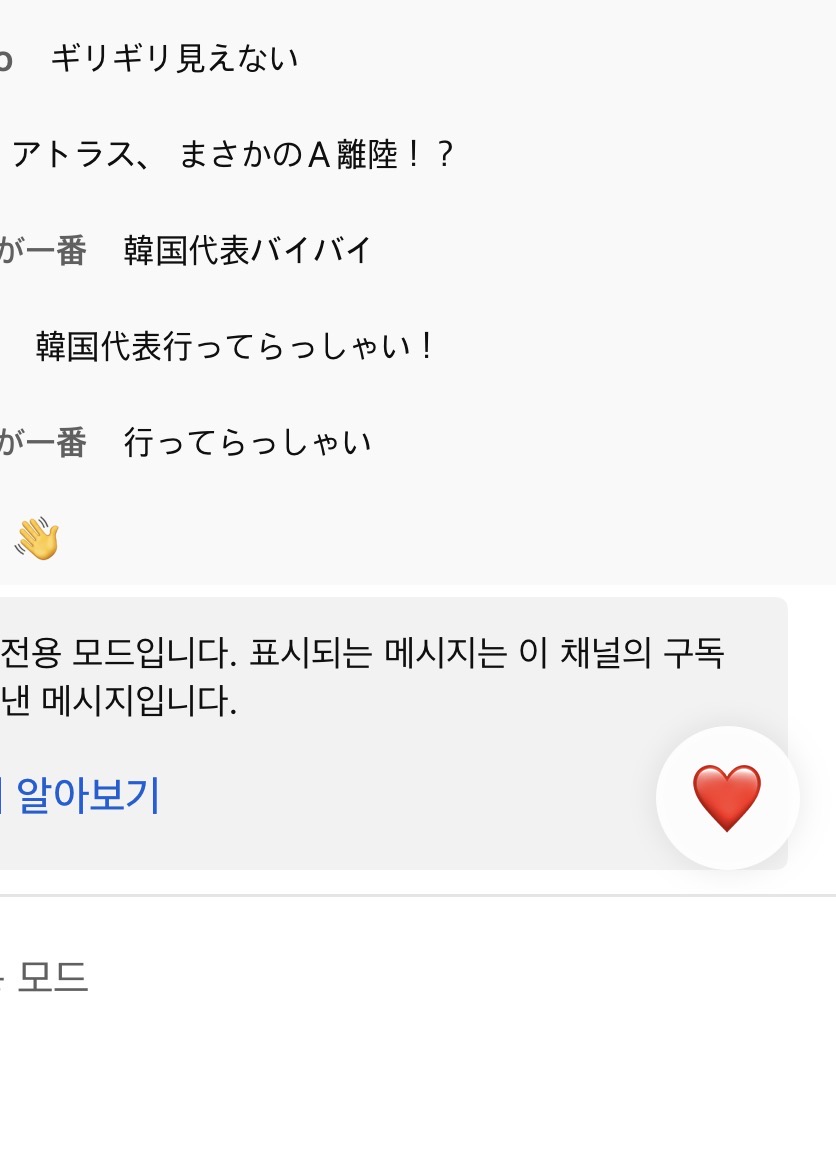Click the 韓国代表バイバイ chat message
The height and width of the screenshot is (1164, 836).
pyautogui.click(x=247, y=250)
